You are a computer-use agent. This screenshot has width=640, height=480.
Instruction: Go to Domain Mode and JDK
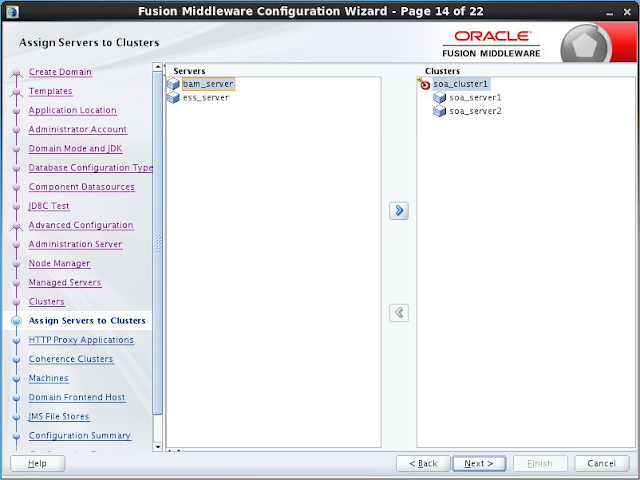(x=76, y=149)
